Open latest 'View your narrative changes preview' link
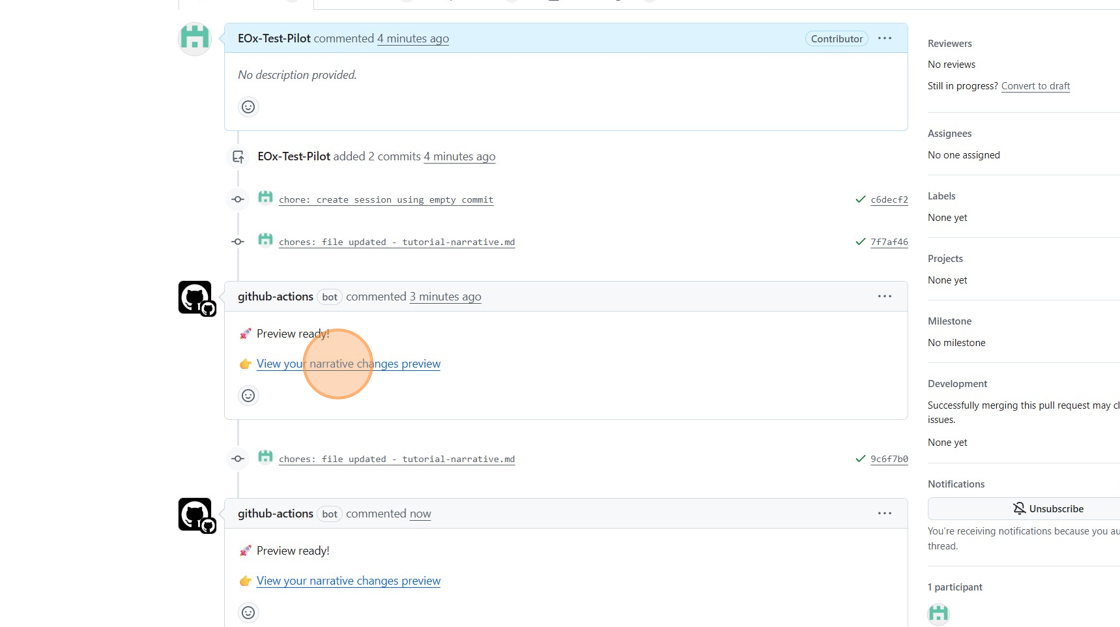This screenshot has width=1120, height=627. point(348,581)
